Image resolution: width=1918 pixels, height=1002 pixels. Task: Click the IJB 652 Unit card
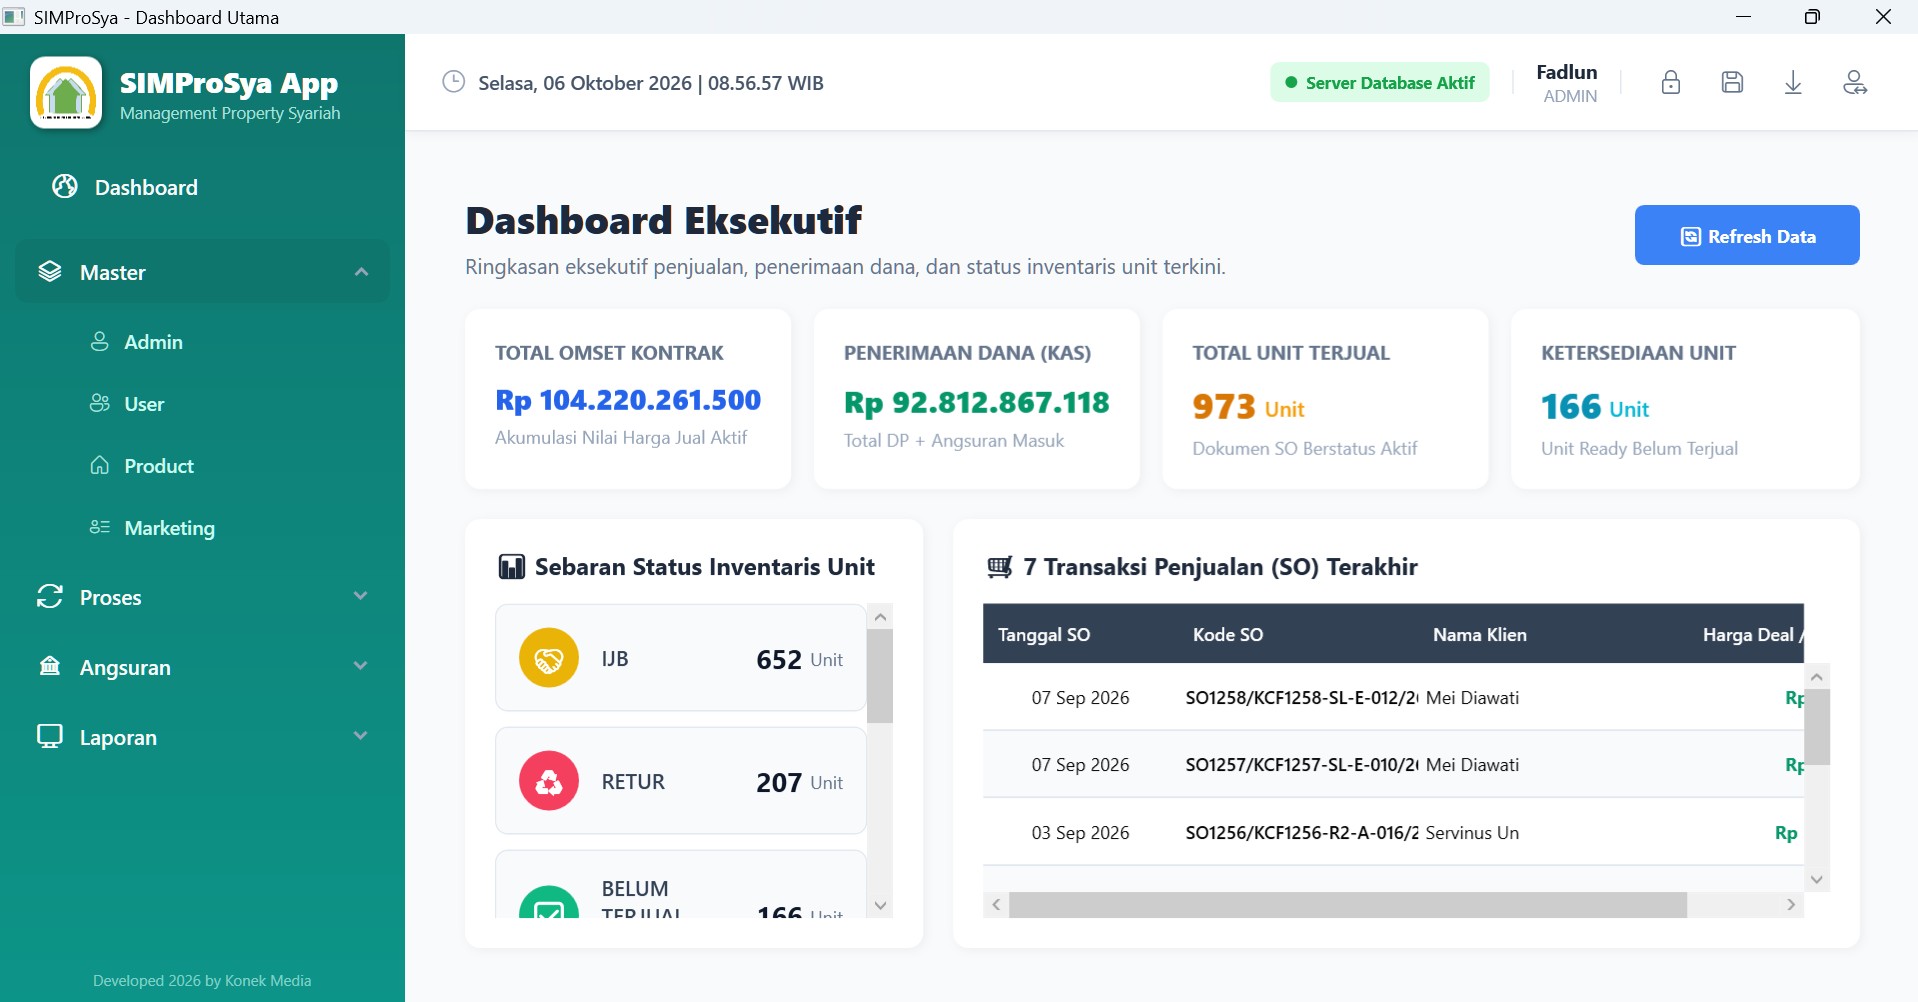click(x=681, y=658)
